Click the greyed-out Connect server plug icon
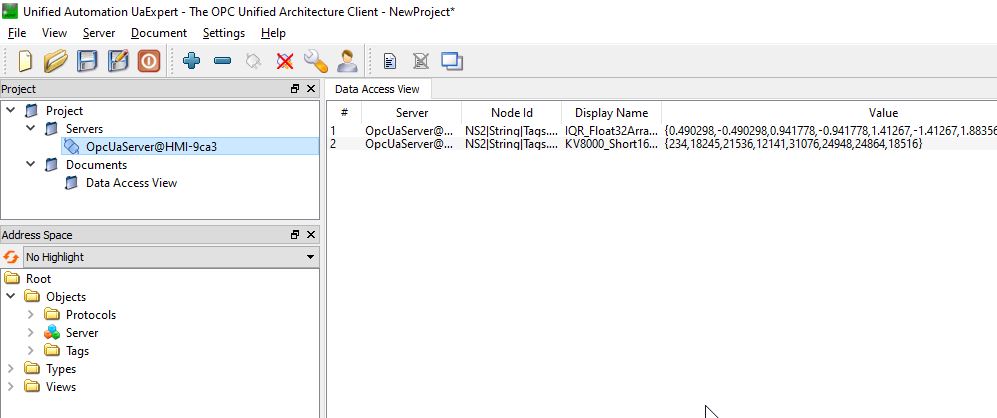Image resolution: width=997 pixels, height=418 pixels. [253, 61]
